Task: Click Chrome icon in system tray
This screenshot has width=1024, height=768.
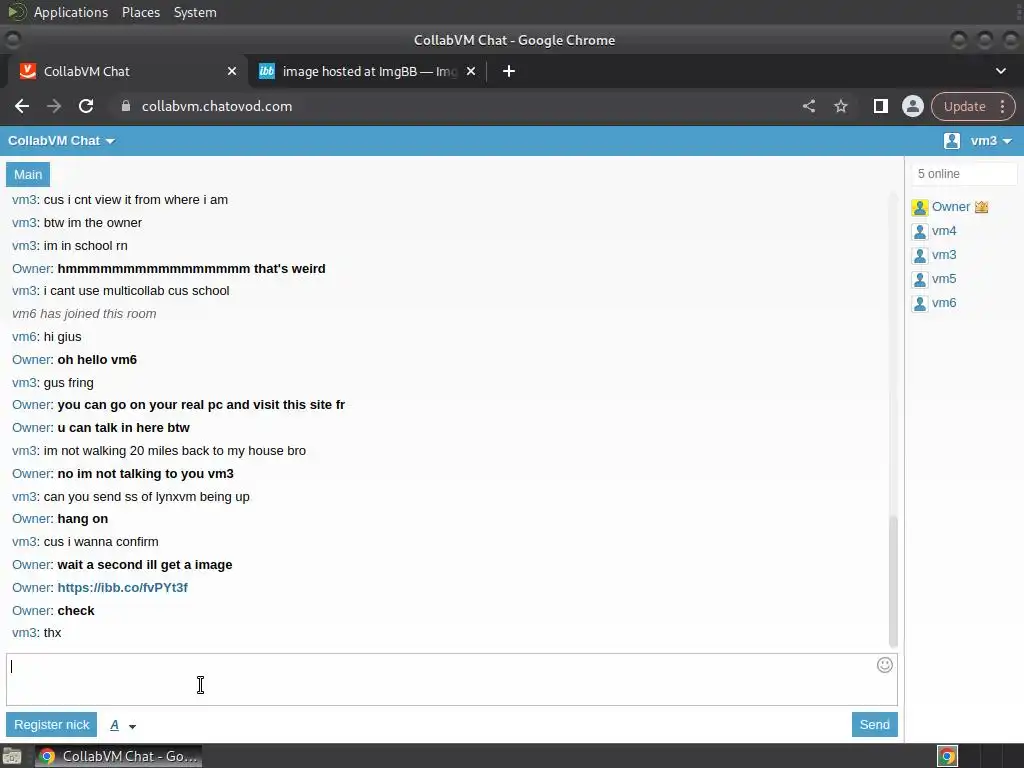Action: coord(947,756)
